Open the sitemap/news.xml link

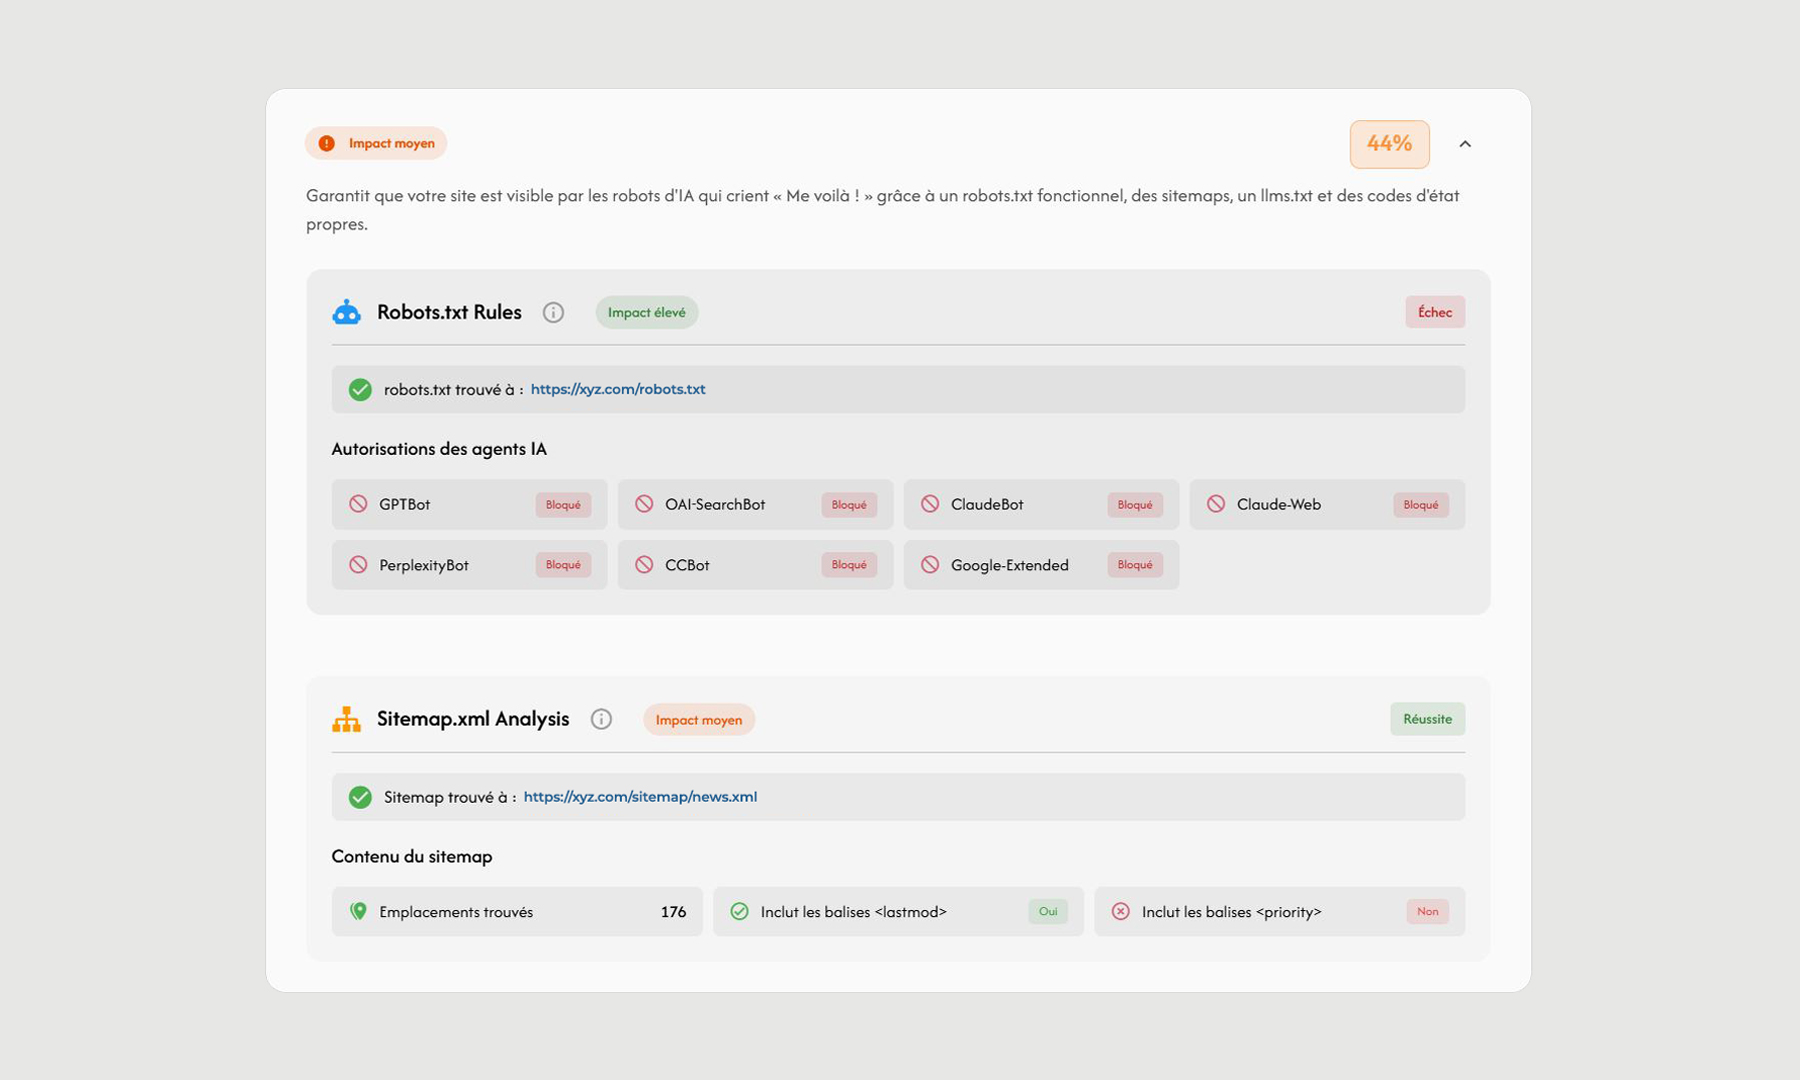point(640,797)
